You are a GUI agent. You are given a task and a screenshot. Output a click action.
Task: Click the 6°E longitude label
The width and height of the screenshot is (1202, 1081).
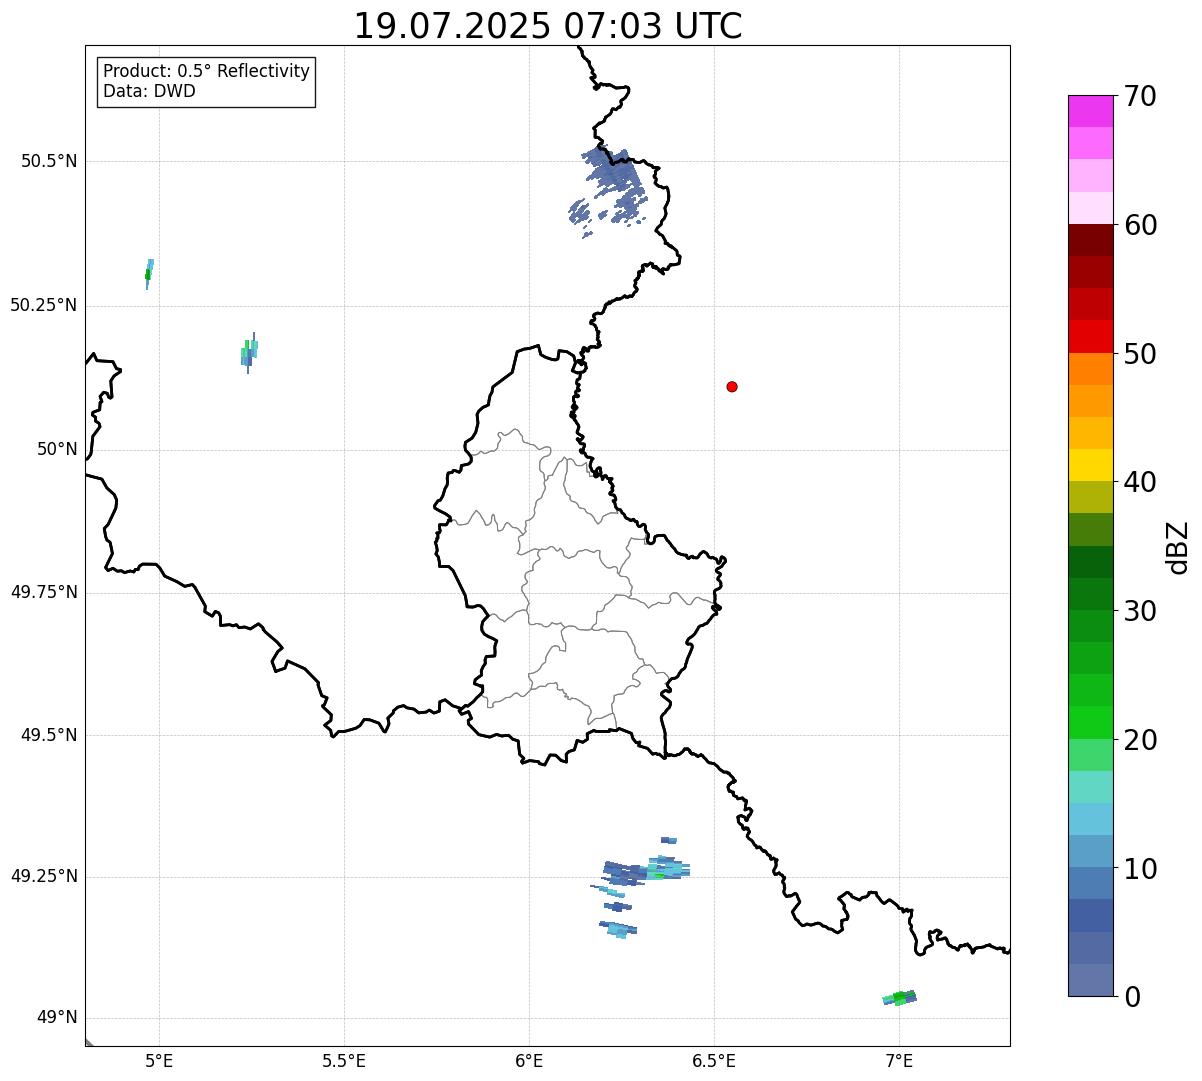tap(529, 1060)
